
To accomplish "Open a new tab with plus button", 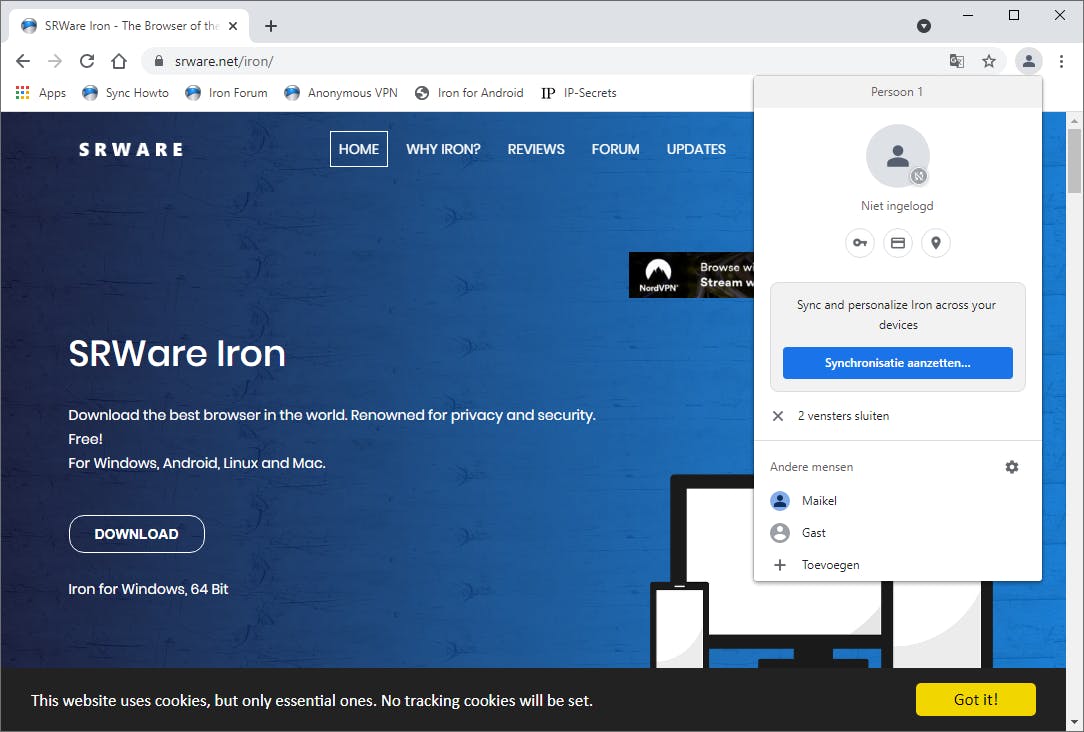I will (271, 26).
